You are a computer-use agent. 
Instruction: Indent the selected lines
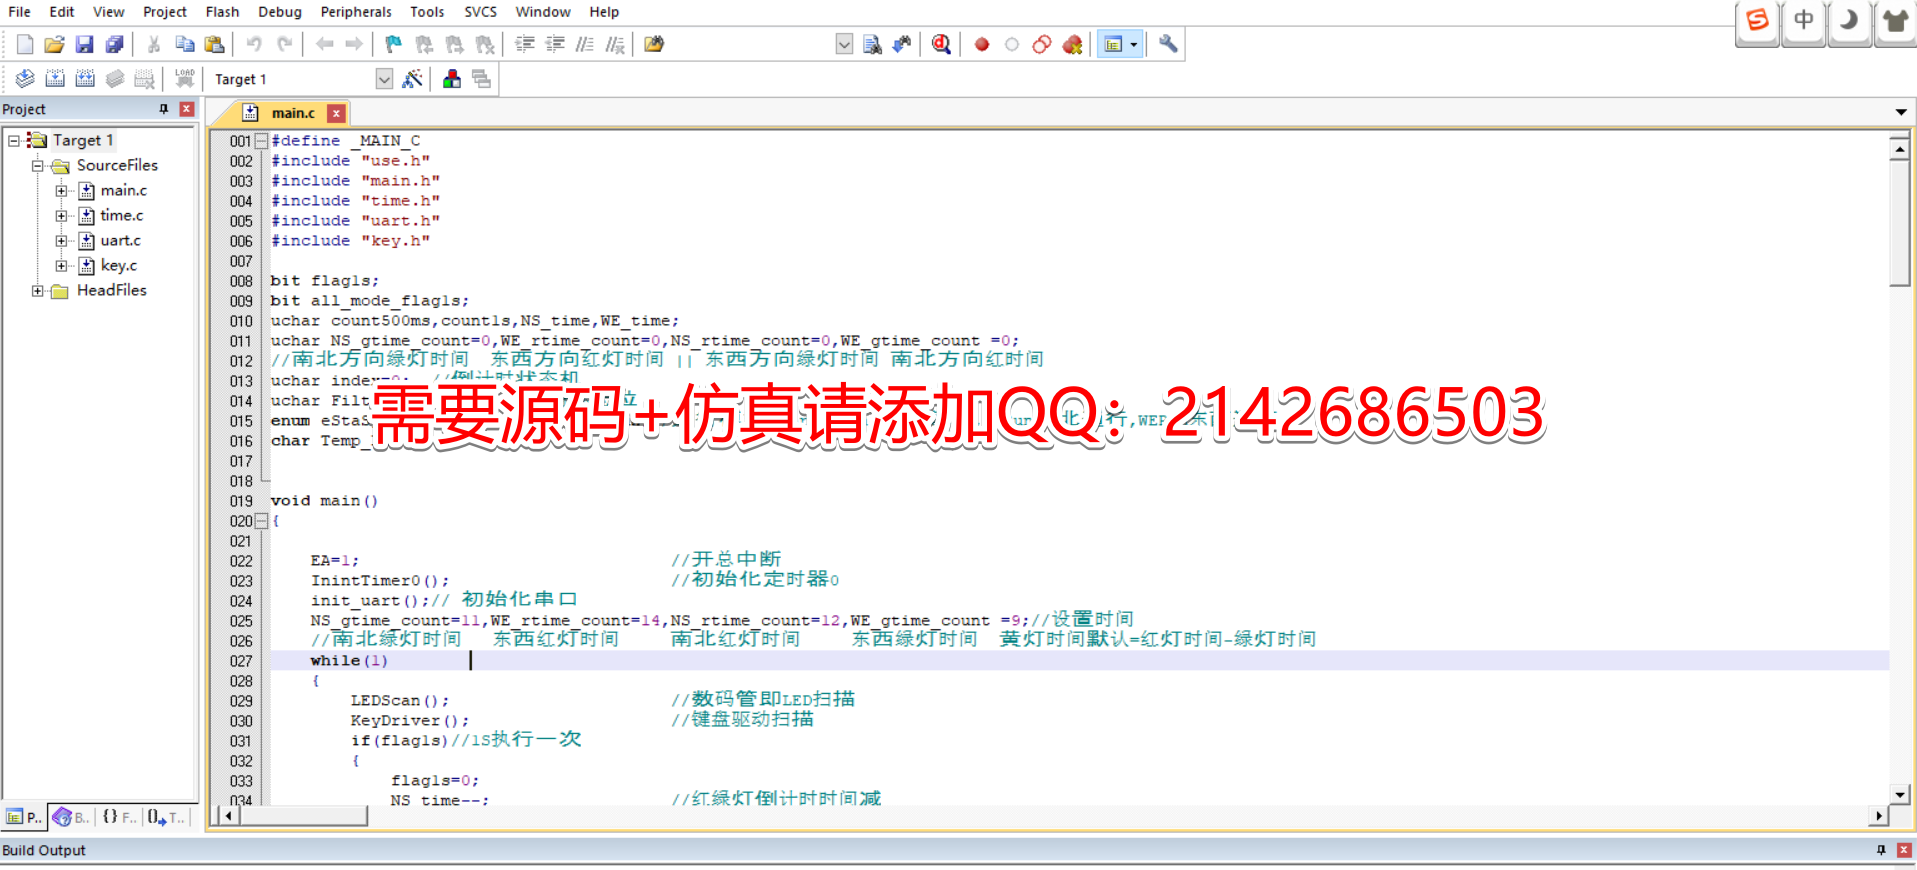(525, 44)
